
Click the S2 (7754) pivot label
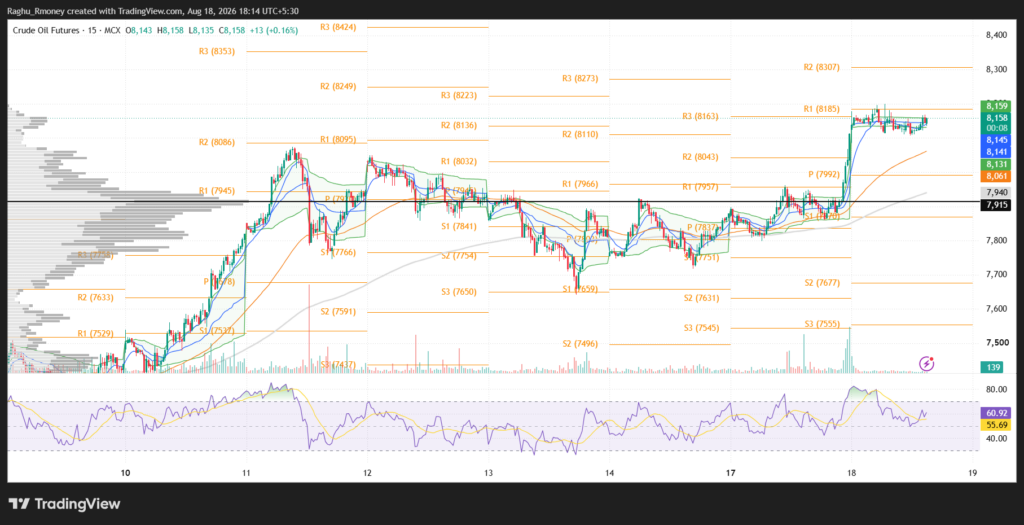[458, 255]
